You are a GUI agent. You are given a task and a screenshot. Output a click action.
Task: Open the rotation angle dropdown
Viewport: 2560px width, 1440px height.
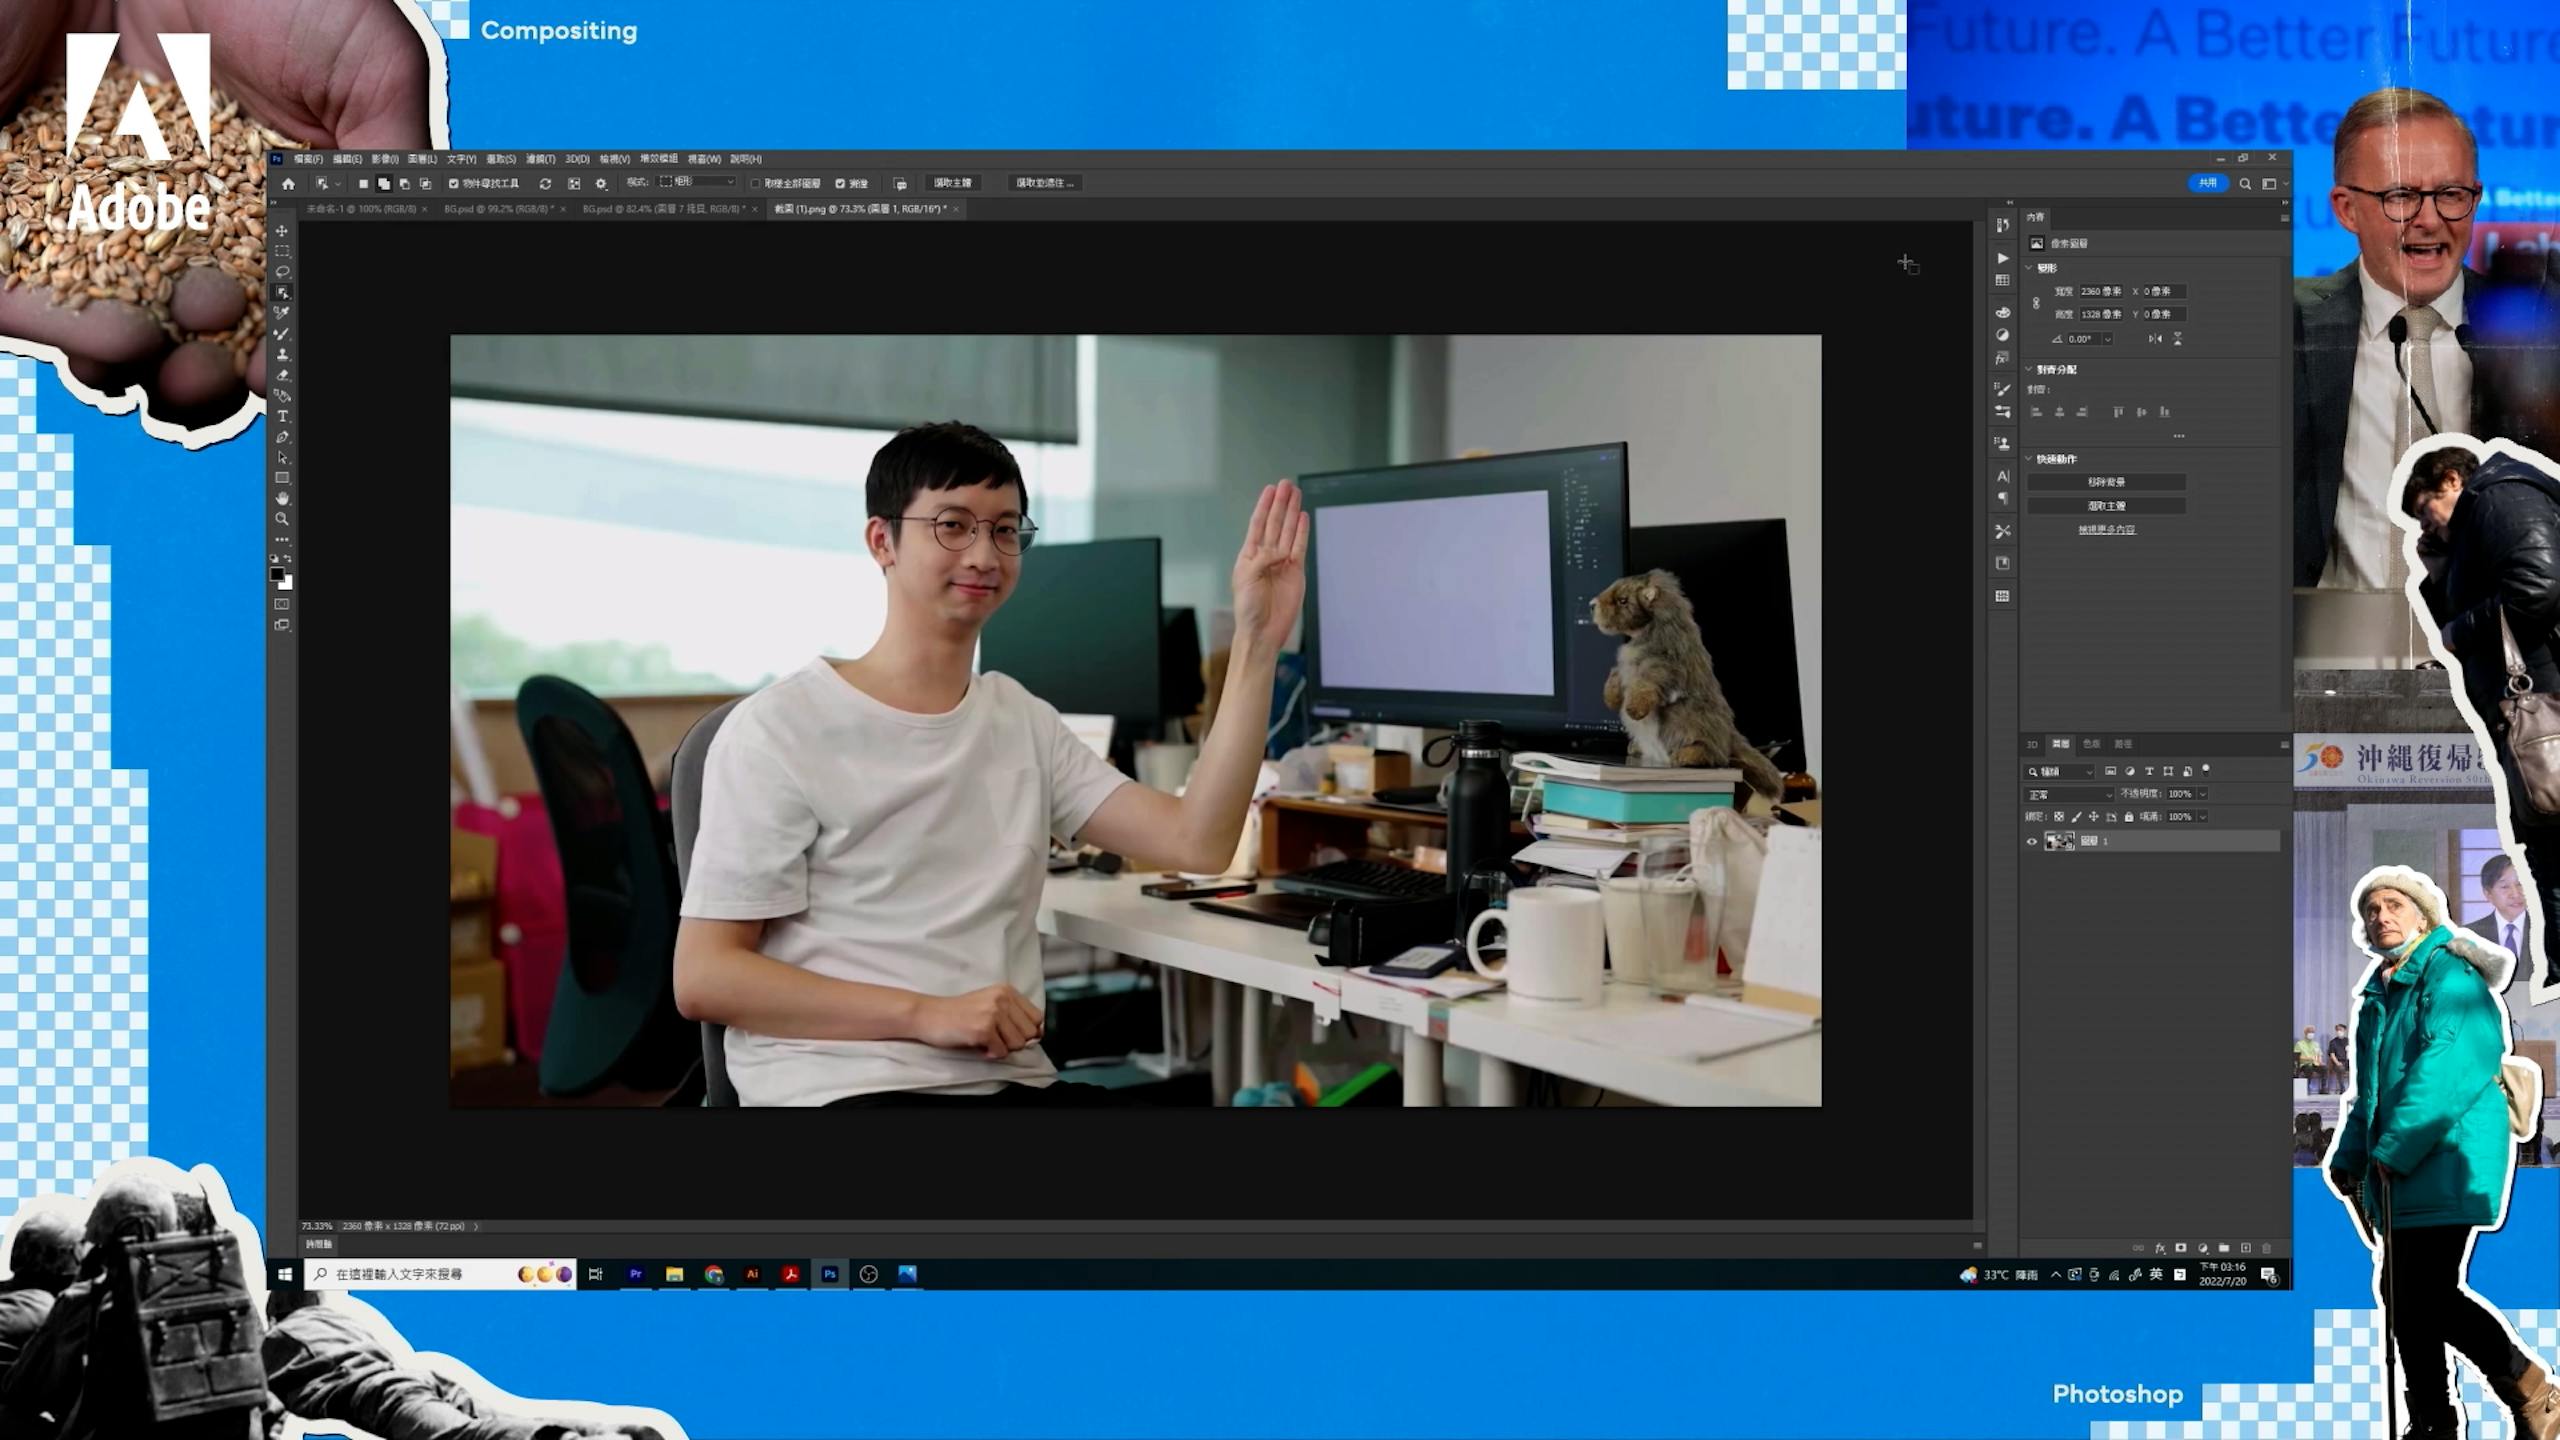coord(2107,340)
